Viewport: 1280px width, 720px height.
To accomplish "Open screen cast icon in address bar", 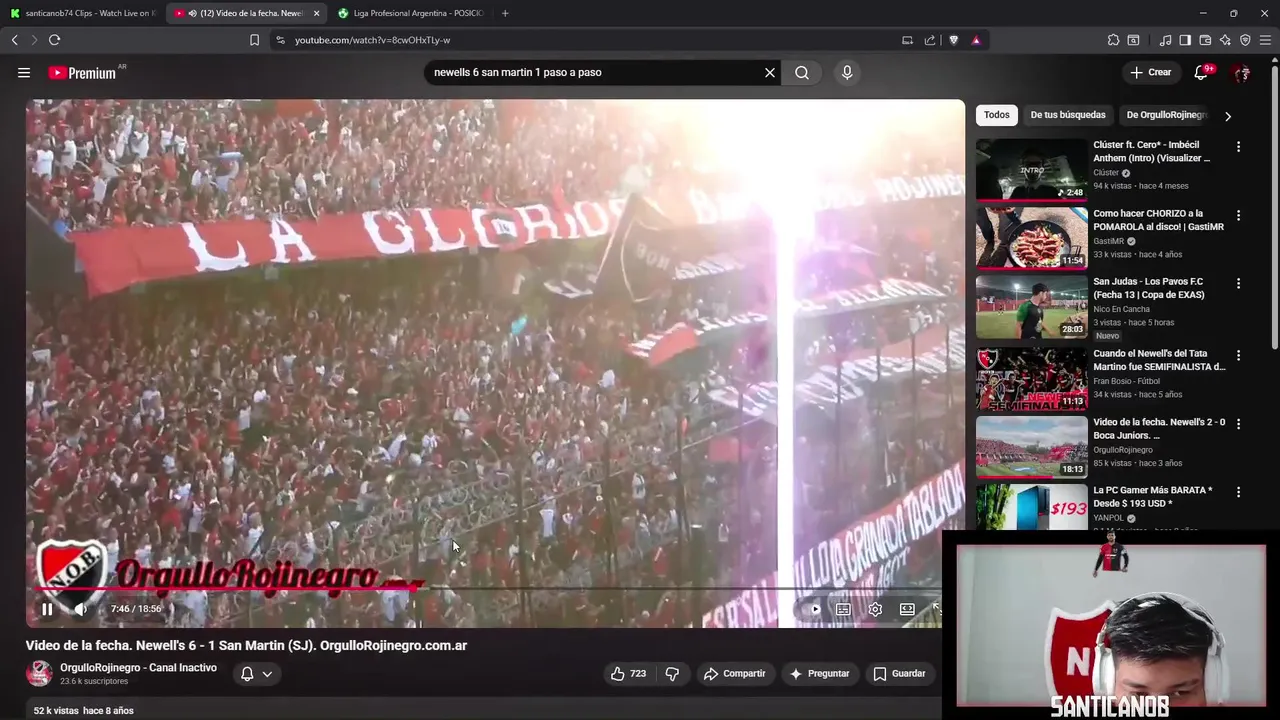I will click(x=907, y=40).
